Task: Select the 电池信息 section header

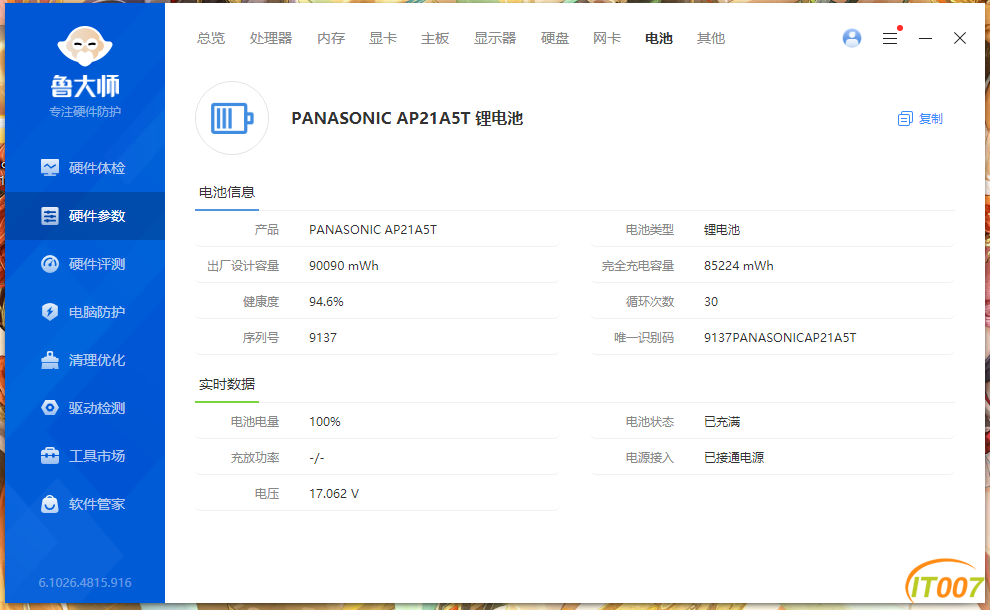Action: [x=227, y=192]
